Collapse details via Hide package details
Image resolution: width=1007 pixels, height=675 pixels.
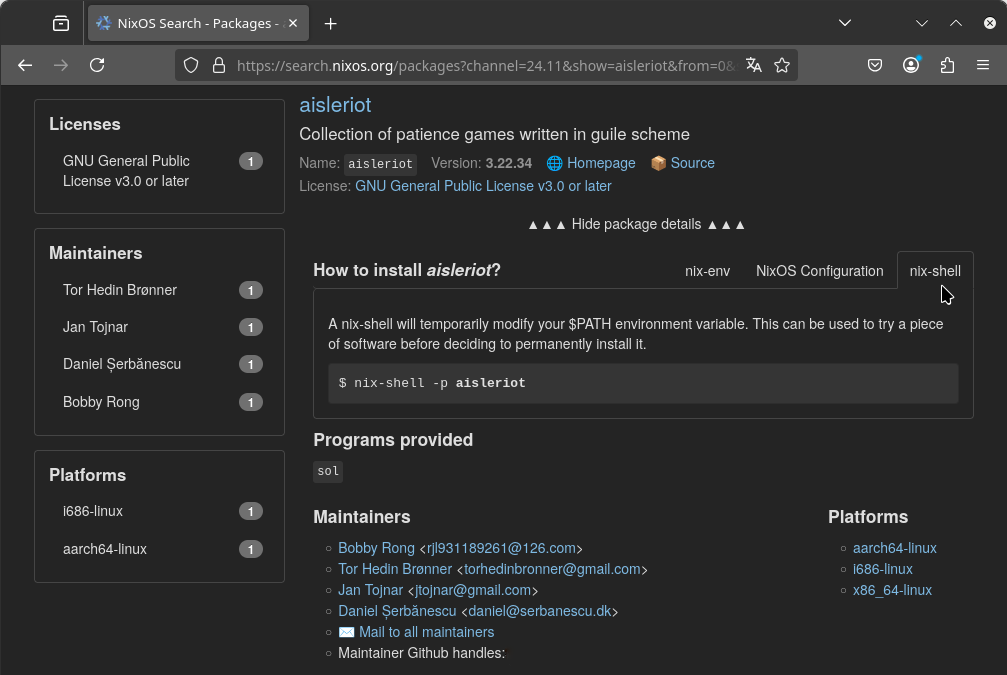tap(636, 224)
